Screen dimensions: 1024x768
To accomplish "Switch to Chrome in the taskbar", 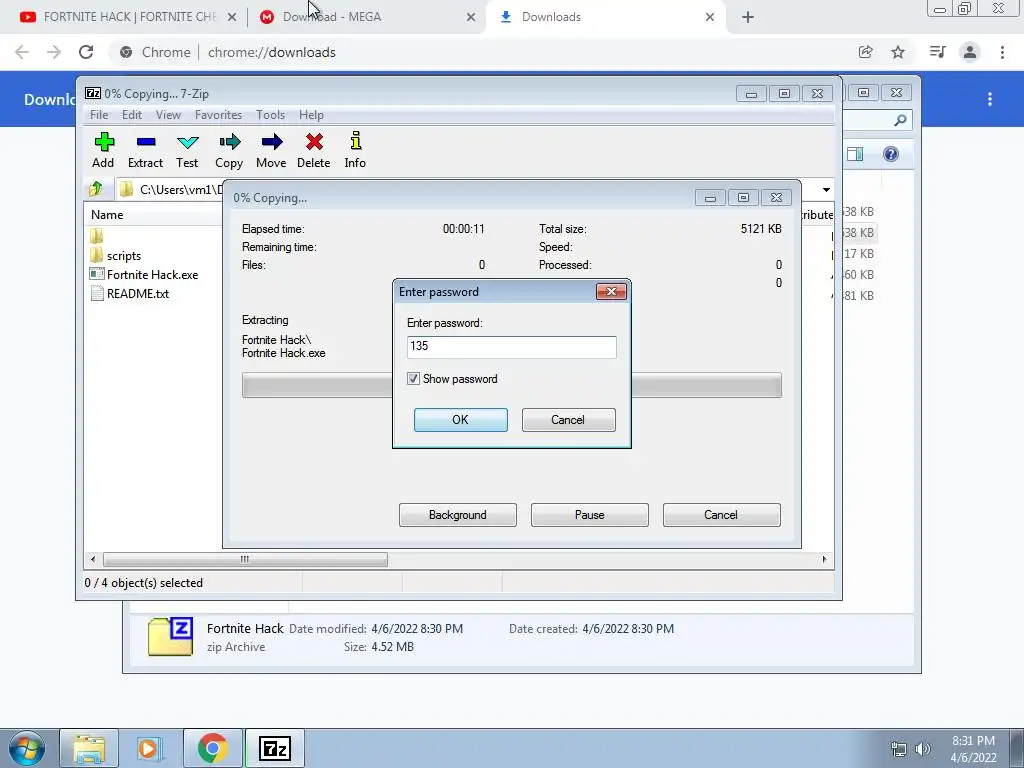I will (212, 748).
